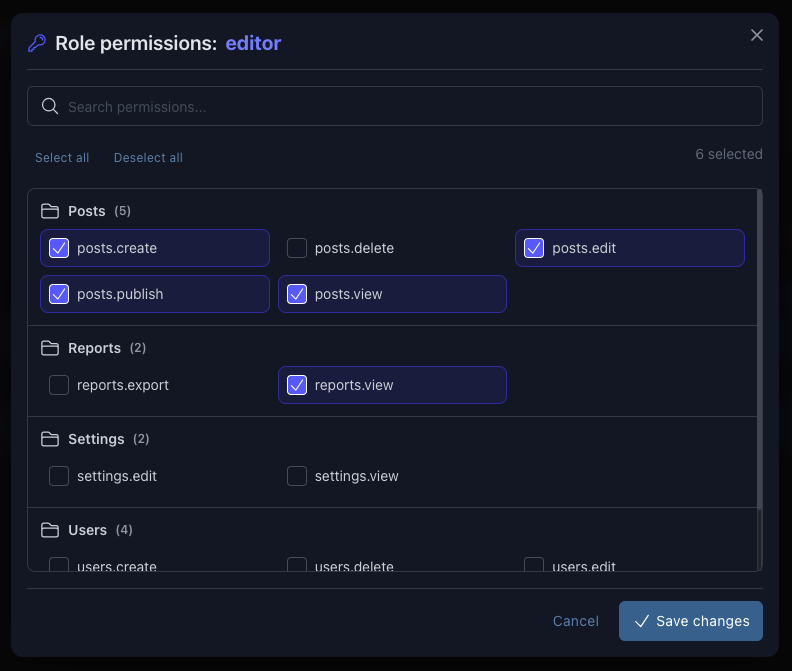This screenshot has width=792, height=671.
Task: Click the Select all link
Action: tap(62, 158)
